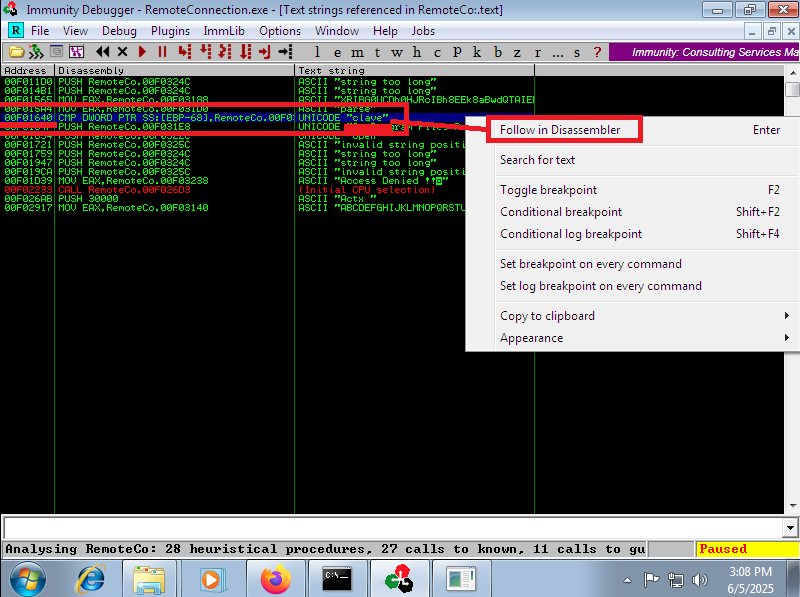This screenshot has width=800, height=597.
Task: Open Firefox from the taskbar
Action: point(276,579)
